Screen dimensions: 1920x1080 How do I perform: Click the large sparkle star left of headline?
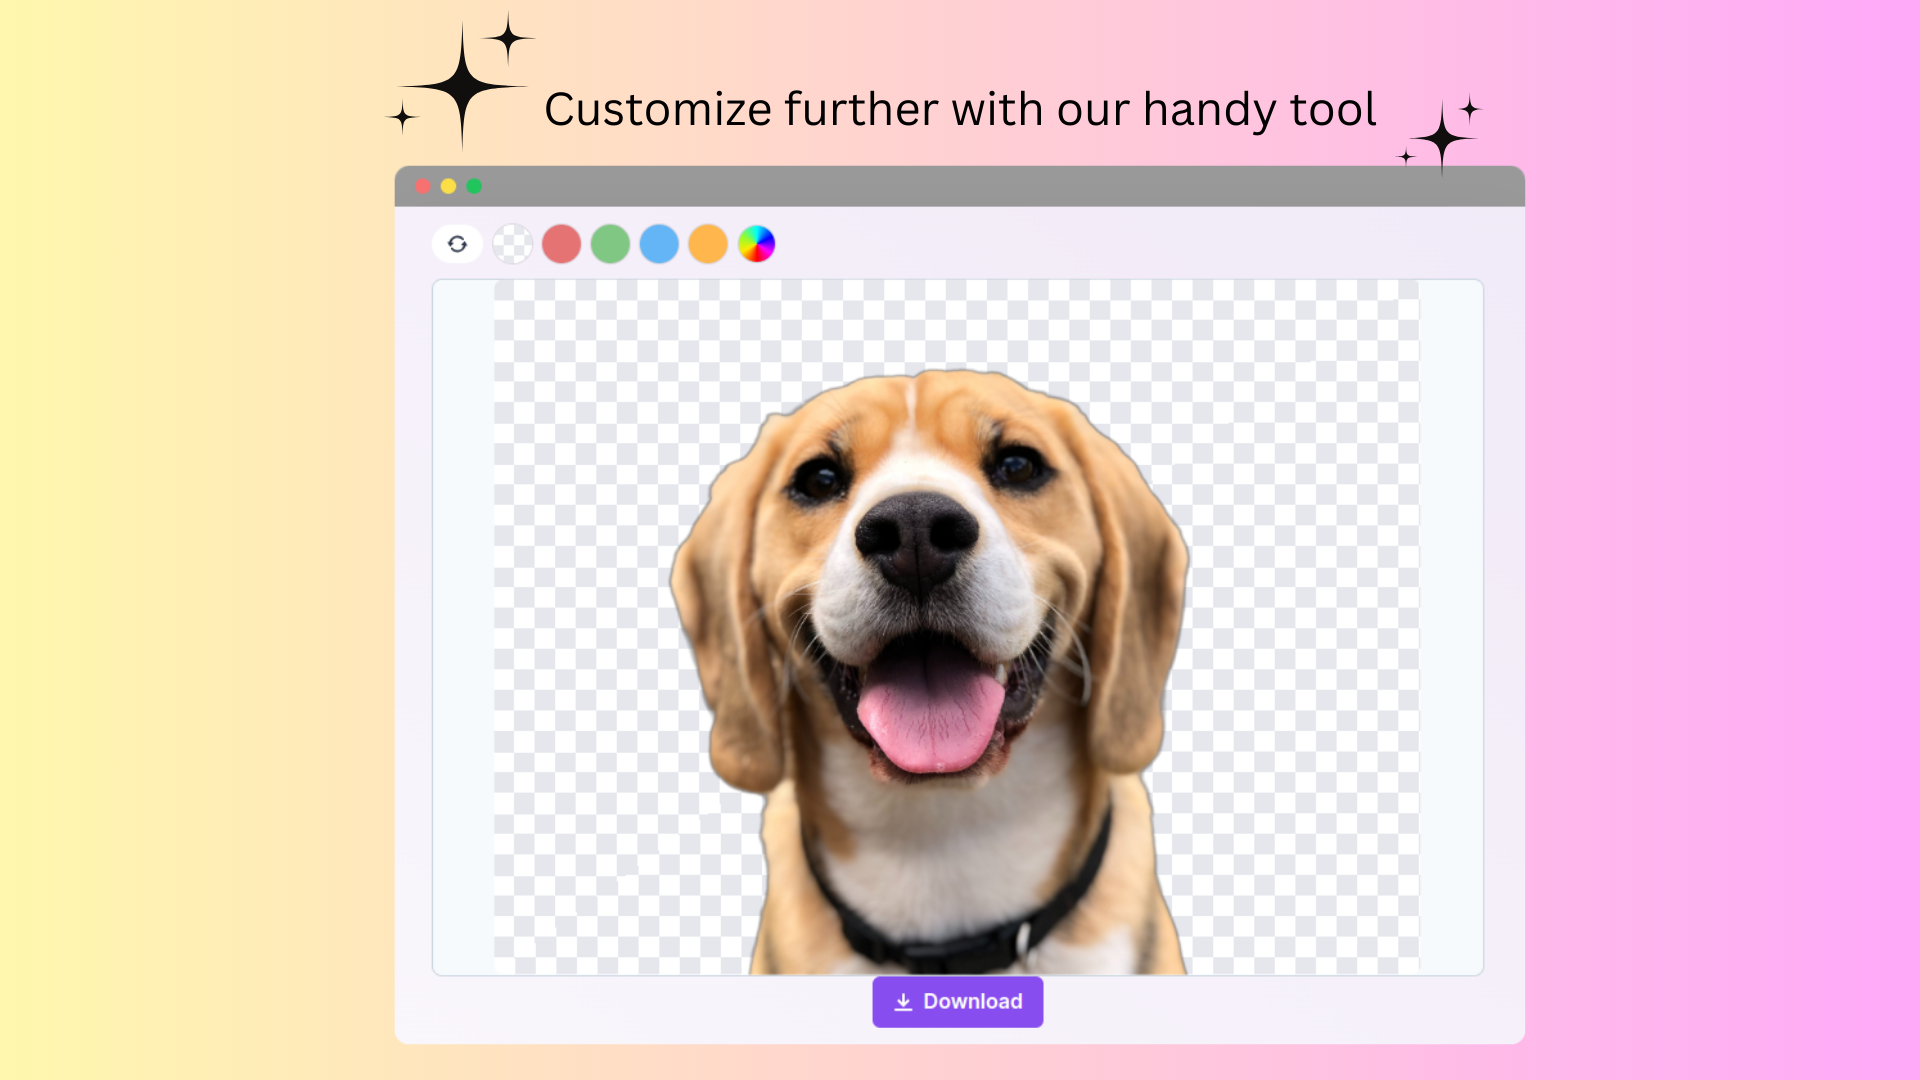tap(462, 86)
